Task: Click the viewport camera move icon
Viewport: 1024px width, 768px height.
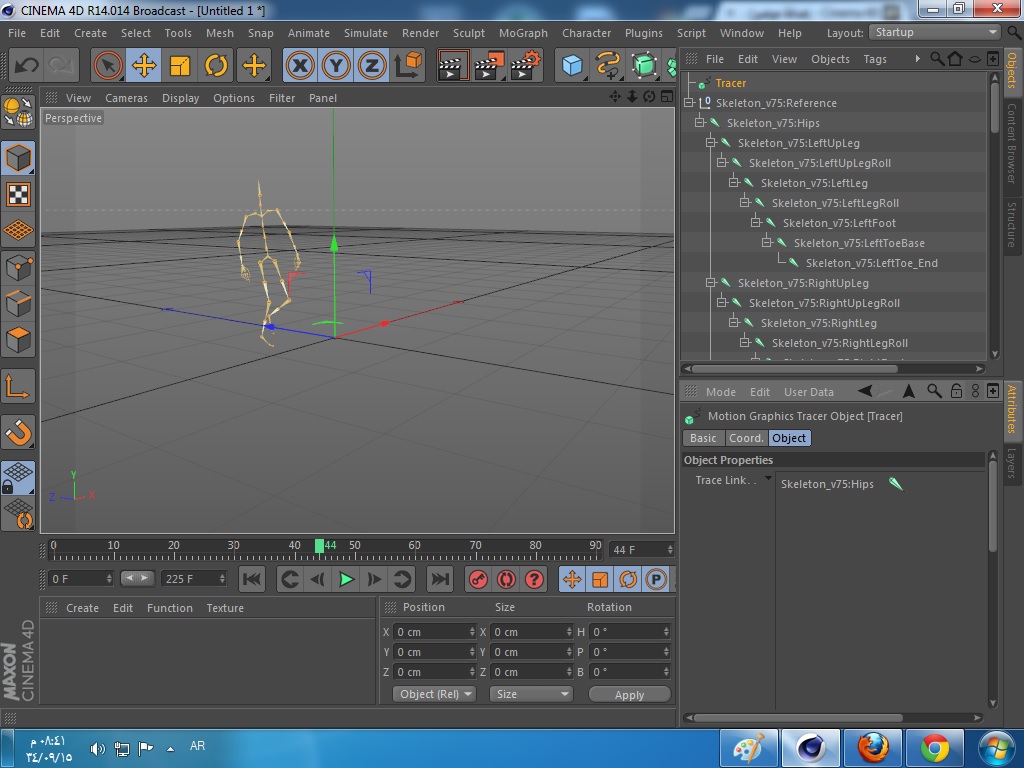Action: pyautogui.click(x=615, y=97)
